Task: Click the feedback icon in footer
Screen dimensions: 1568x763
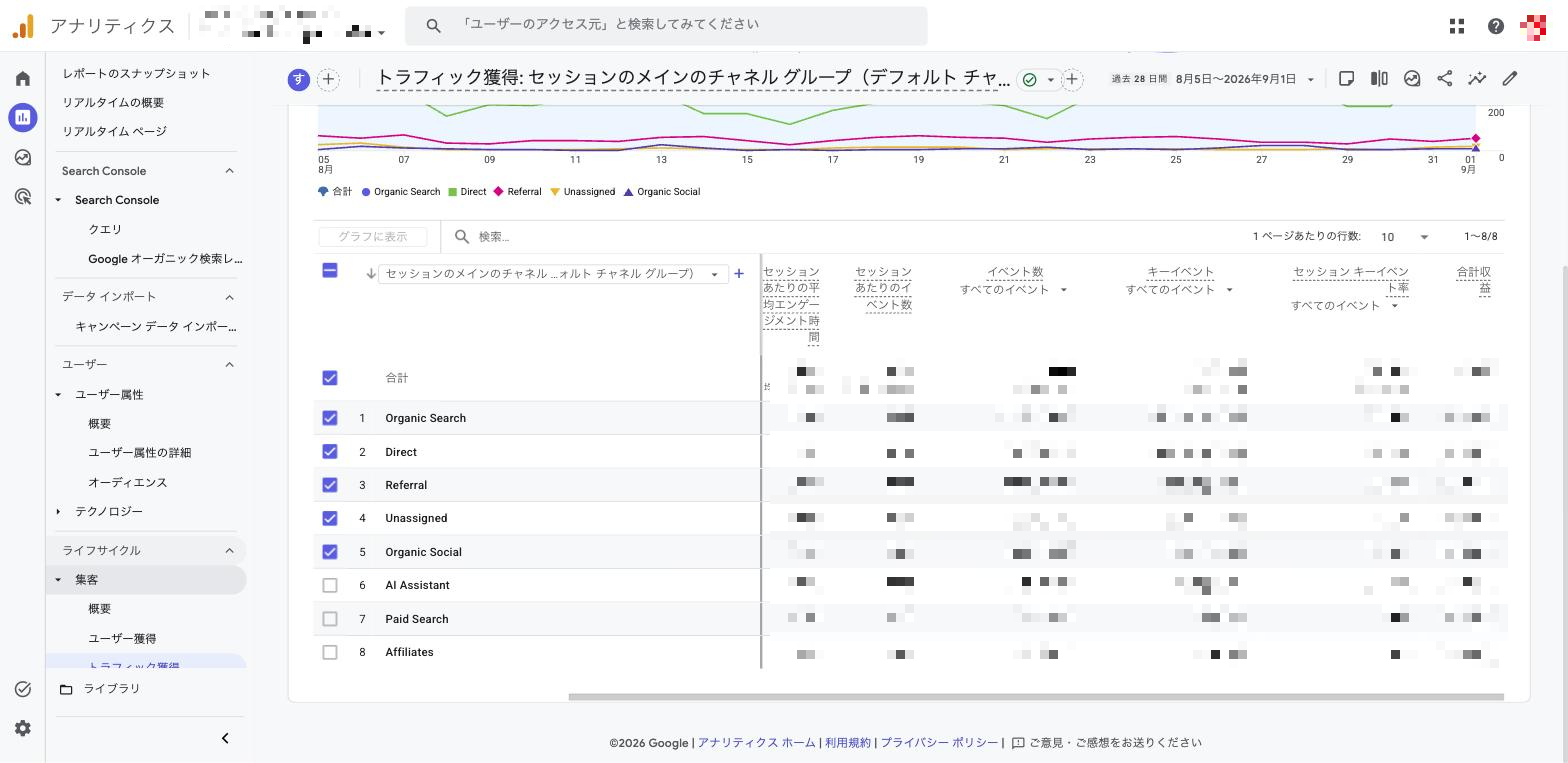Action: [x=1018, y=743]
